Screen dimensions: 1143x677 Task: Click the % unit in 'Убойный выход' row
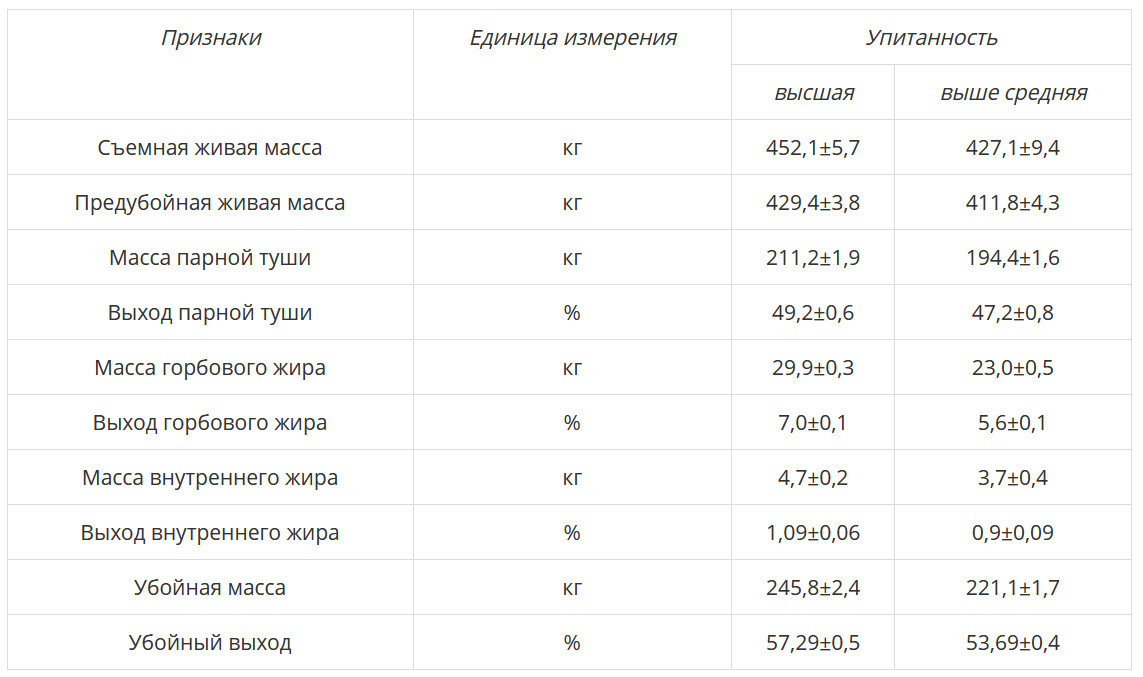[x=572, y=642]
